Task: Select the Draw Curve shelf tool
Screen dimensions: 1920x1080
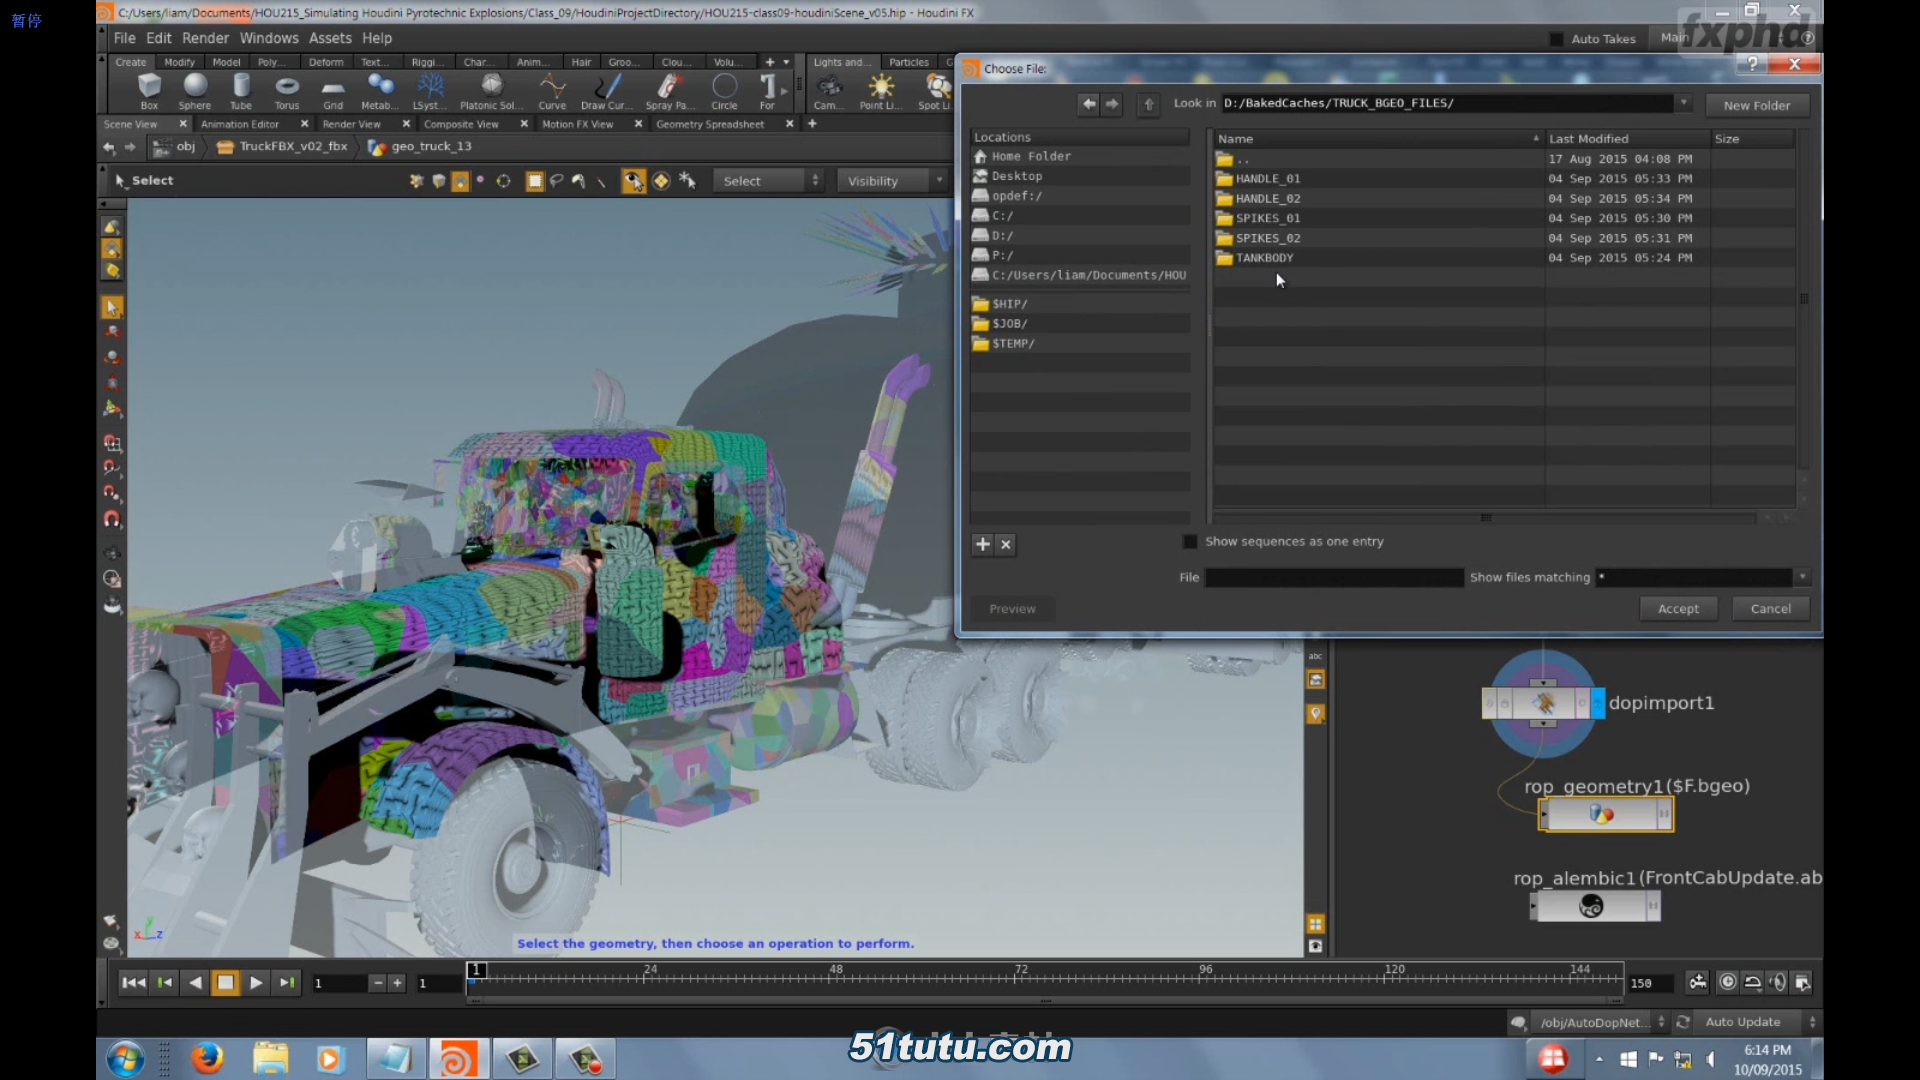Action: (x=606, y=91)
